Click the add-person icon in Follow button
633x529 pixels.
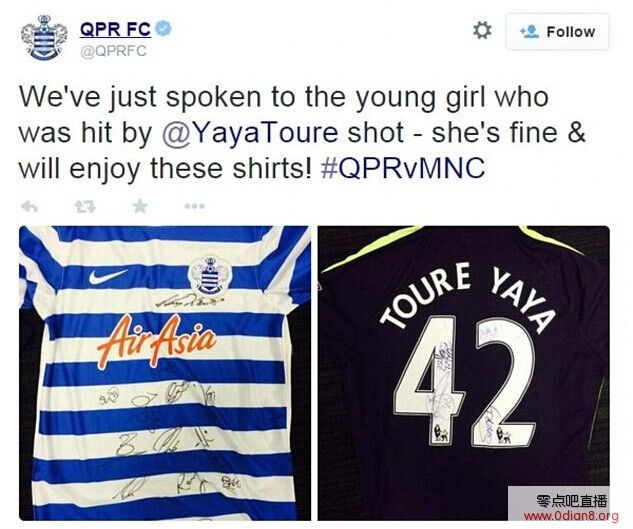tap(530, 31)
